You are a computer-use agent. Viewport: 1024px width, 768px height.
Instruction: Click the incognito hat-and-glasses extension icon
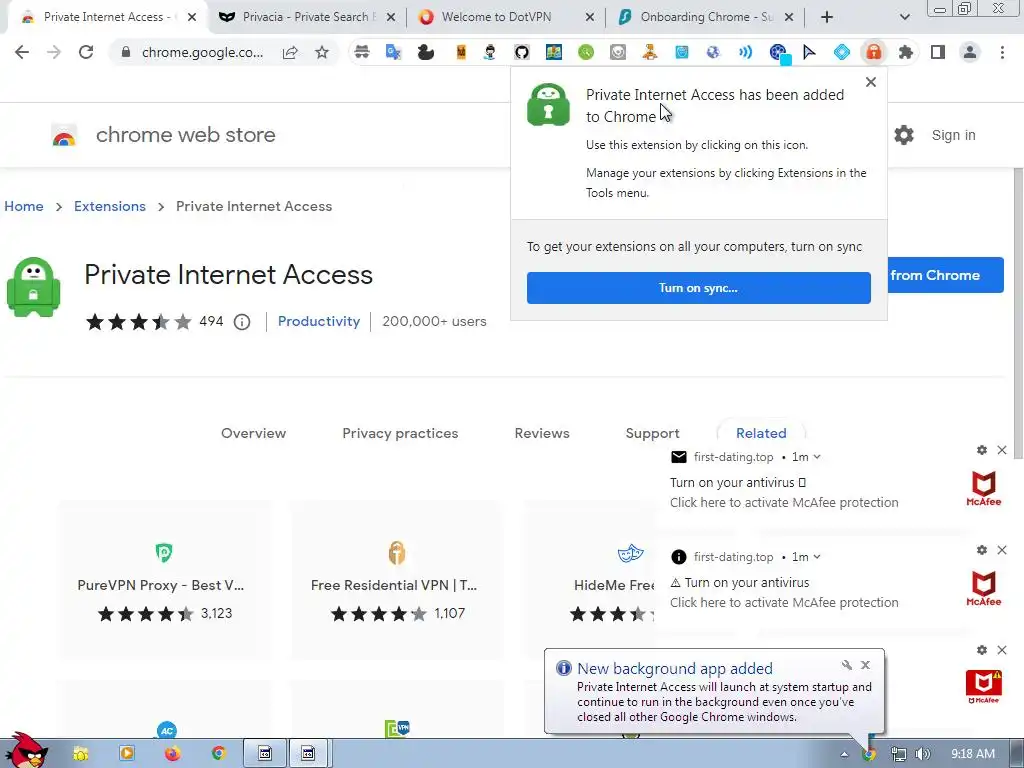click(x=361, y=52)
